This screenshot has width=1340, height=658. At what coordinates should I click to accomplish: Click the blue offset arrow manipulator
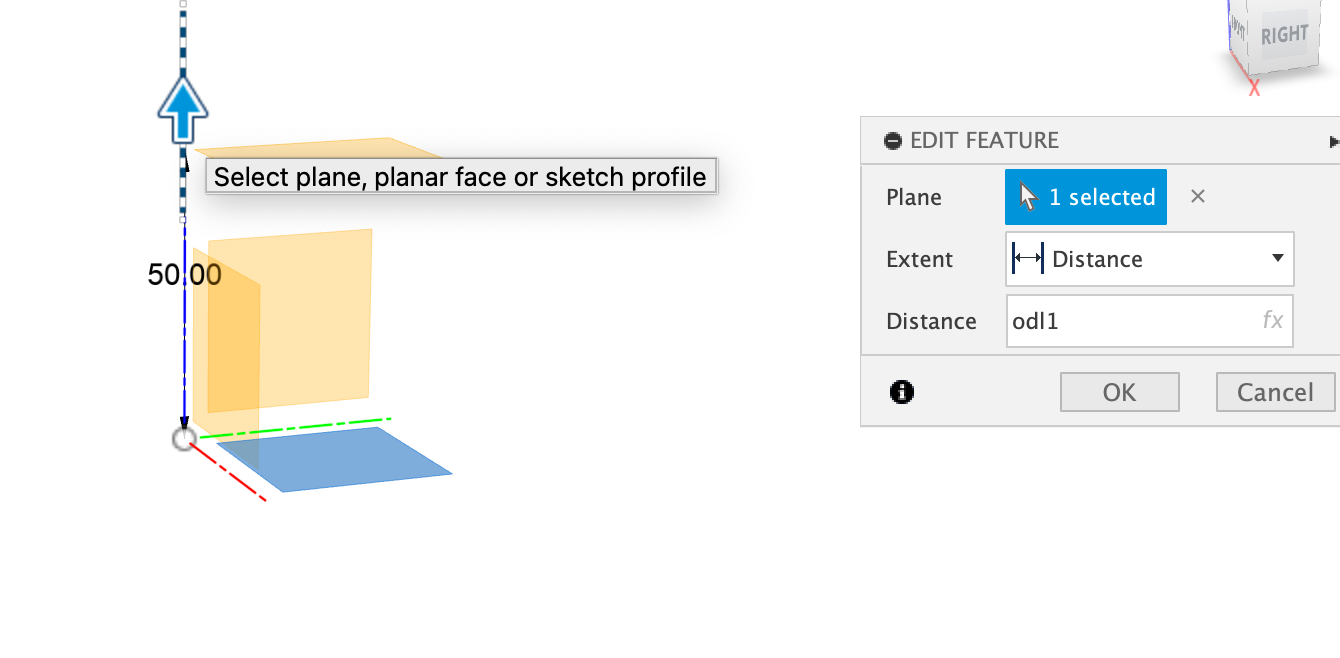click(x=183, y=110)
